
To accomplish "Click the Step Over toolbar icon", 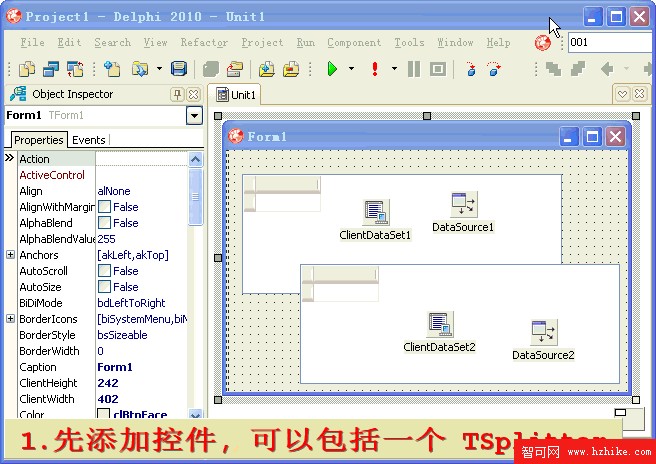I will [494, 69].
